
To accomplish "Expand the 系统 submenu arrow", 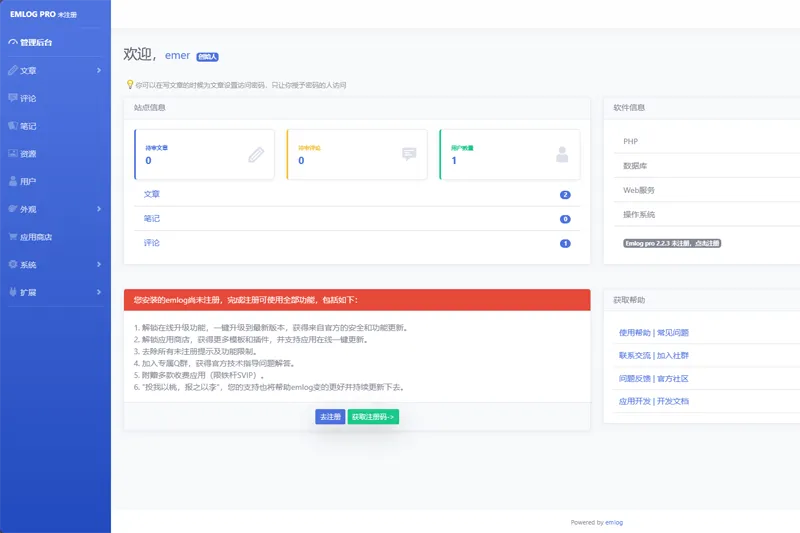I will point(99,265).
